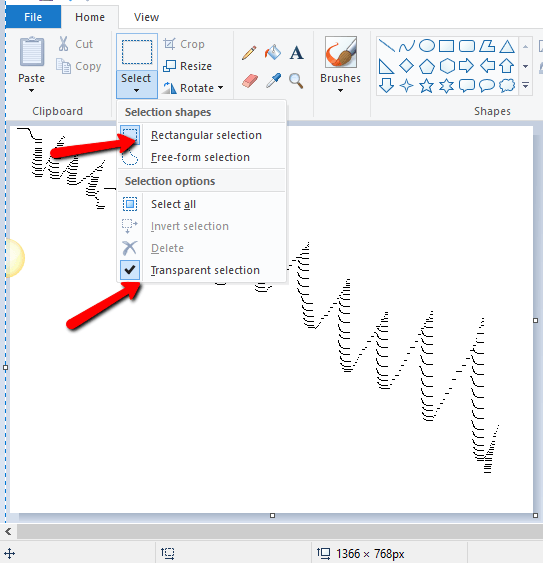
Task: Choose the Oval callout shape
Action: coord(487,86)
